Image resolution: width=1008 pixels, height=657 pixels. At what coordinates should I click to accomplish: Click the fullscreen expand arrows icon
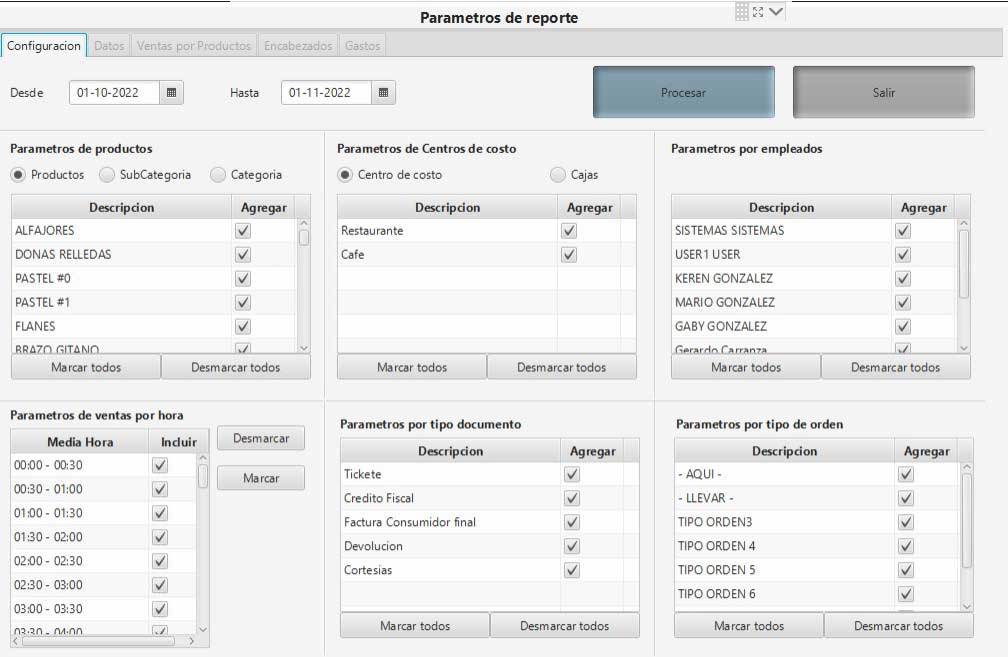pos(758,12)
